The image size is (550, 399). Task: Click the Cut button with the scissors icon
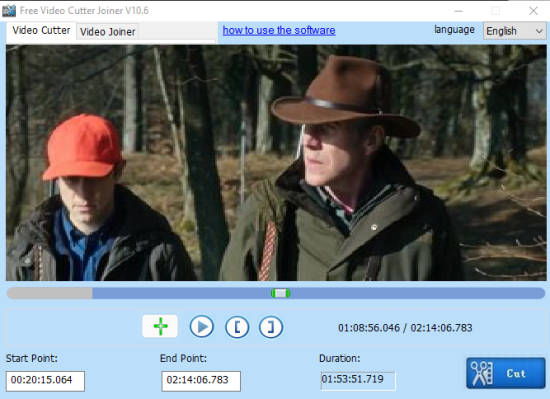click(506, 373)
